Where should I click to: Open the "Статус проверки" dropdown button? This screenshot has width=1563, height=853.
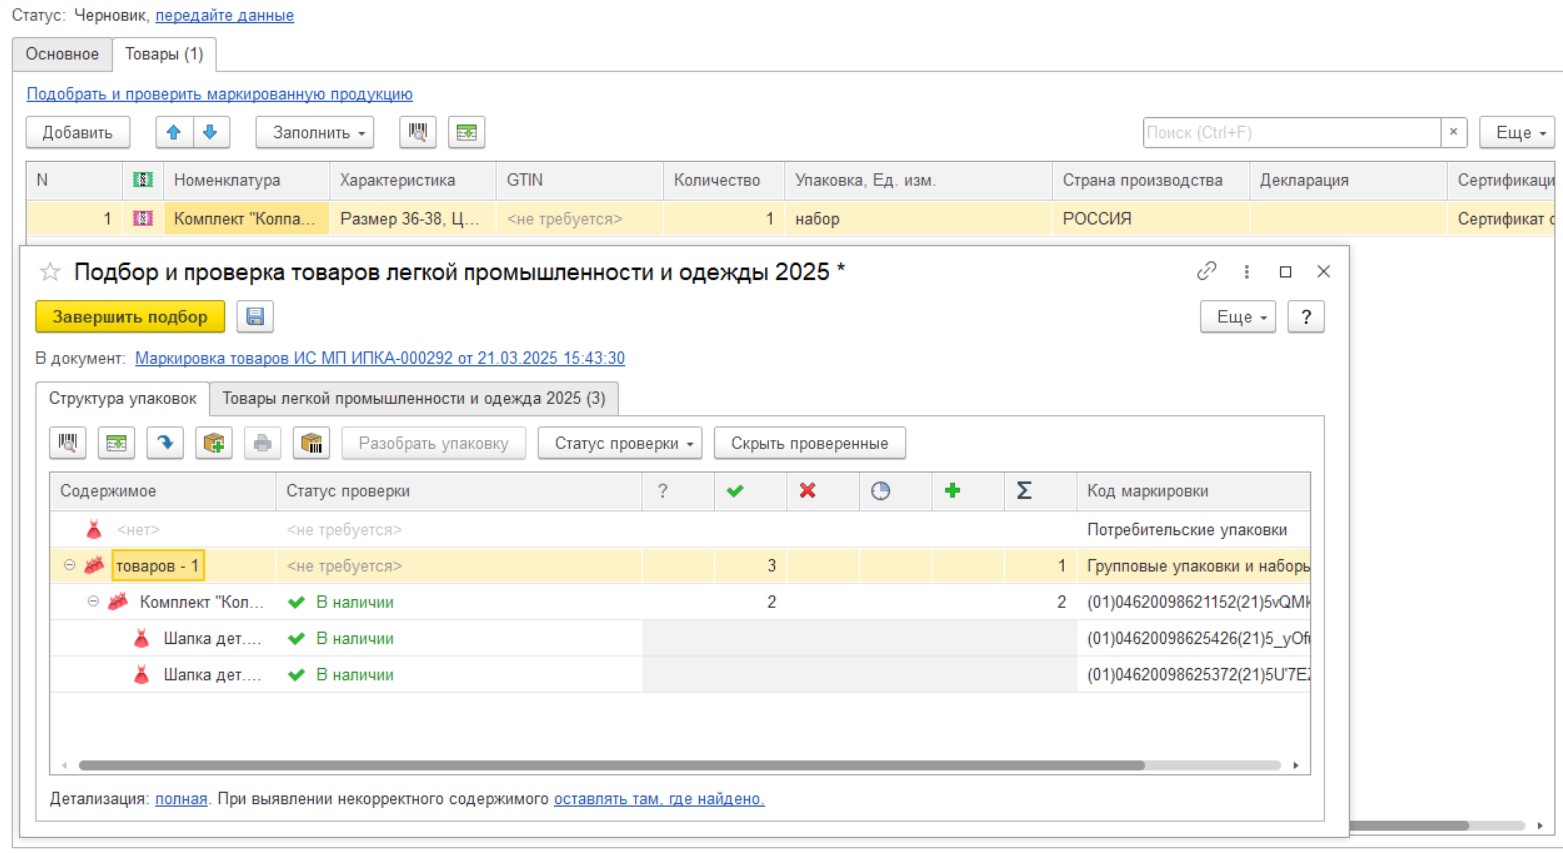tap(620, 443)
